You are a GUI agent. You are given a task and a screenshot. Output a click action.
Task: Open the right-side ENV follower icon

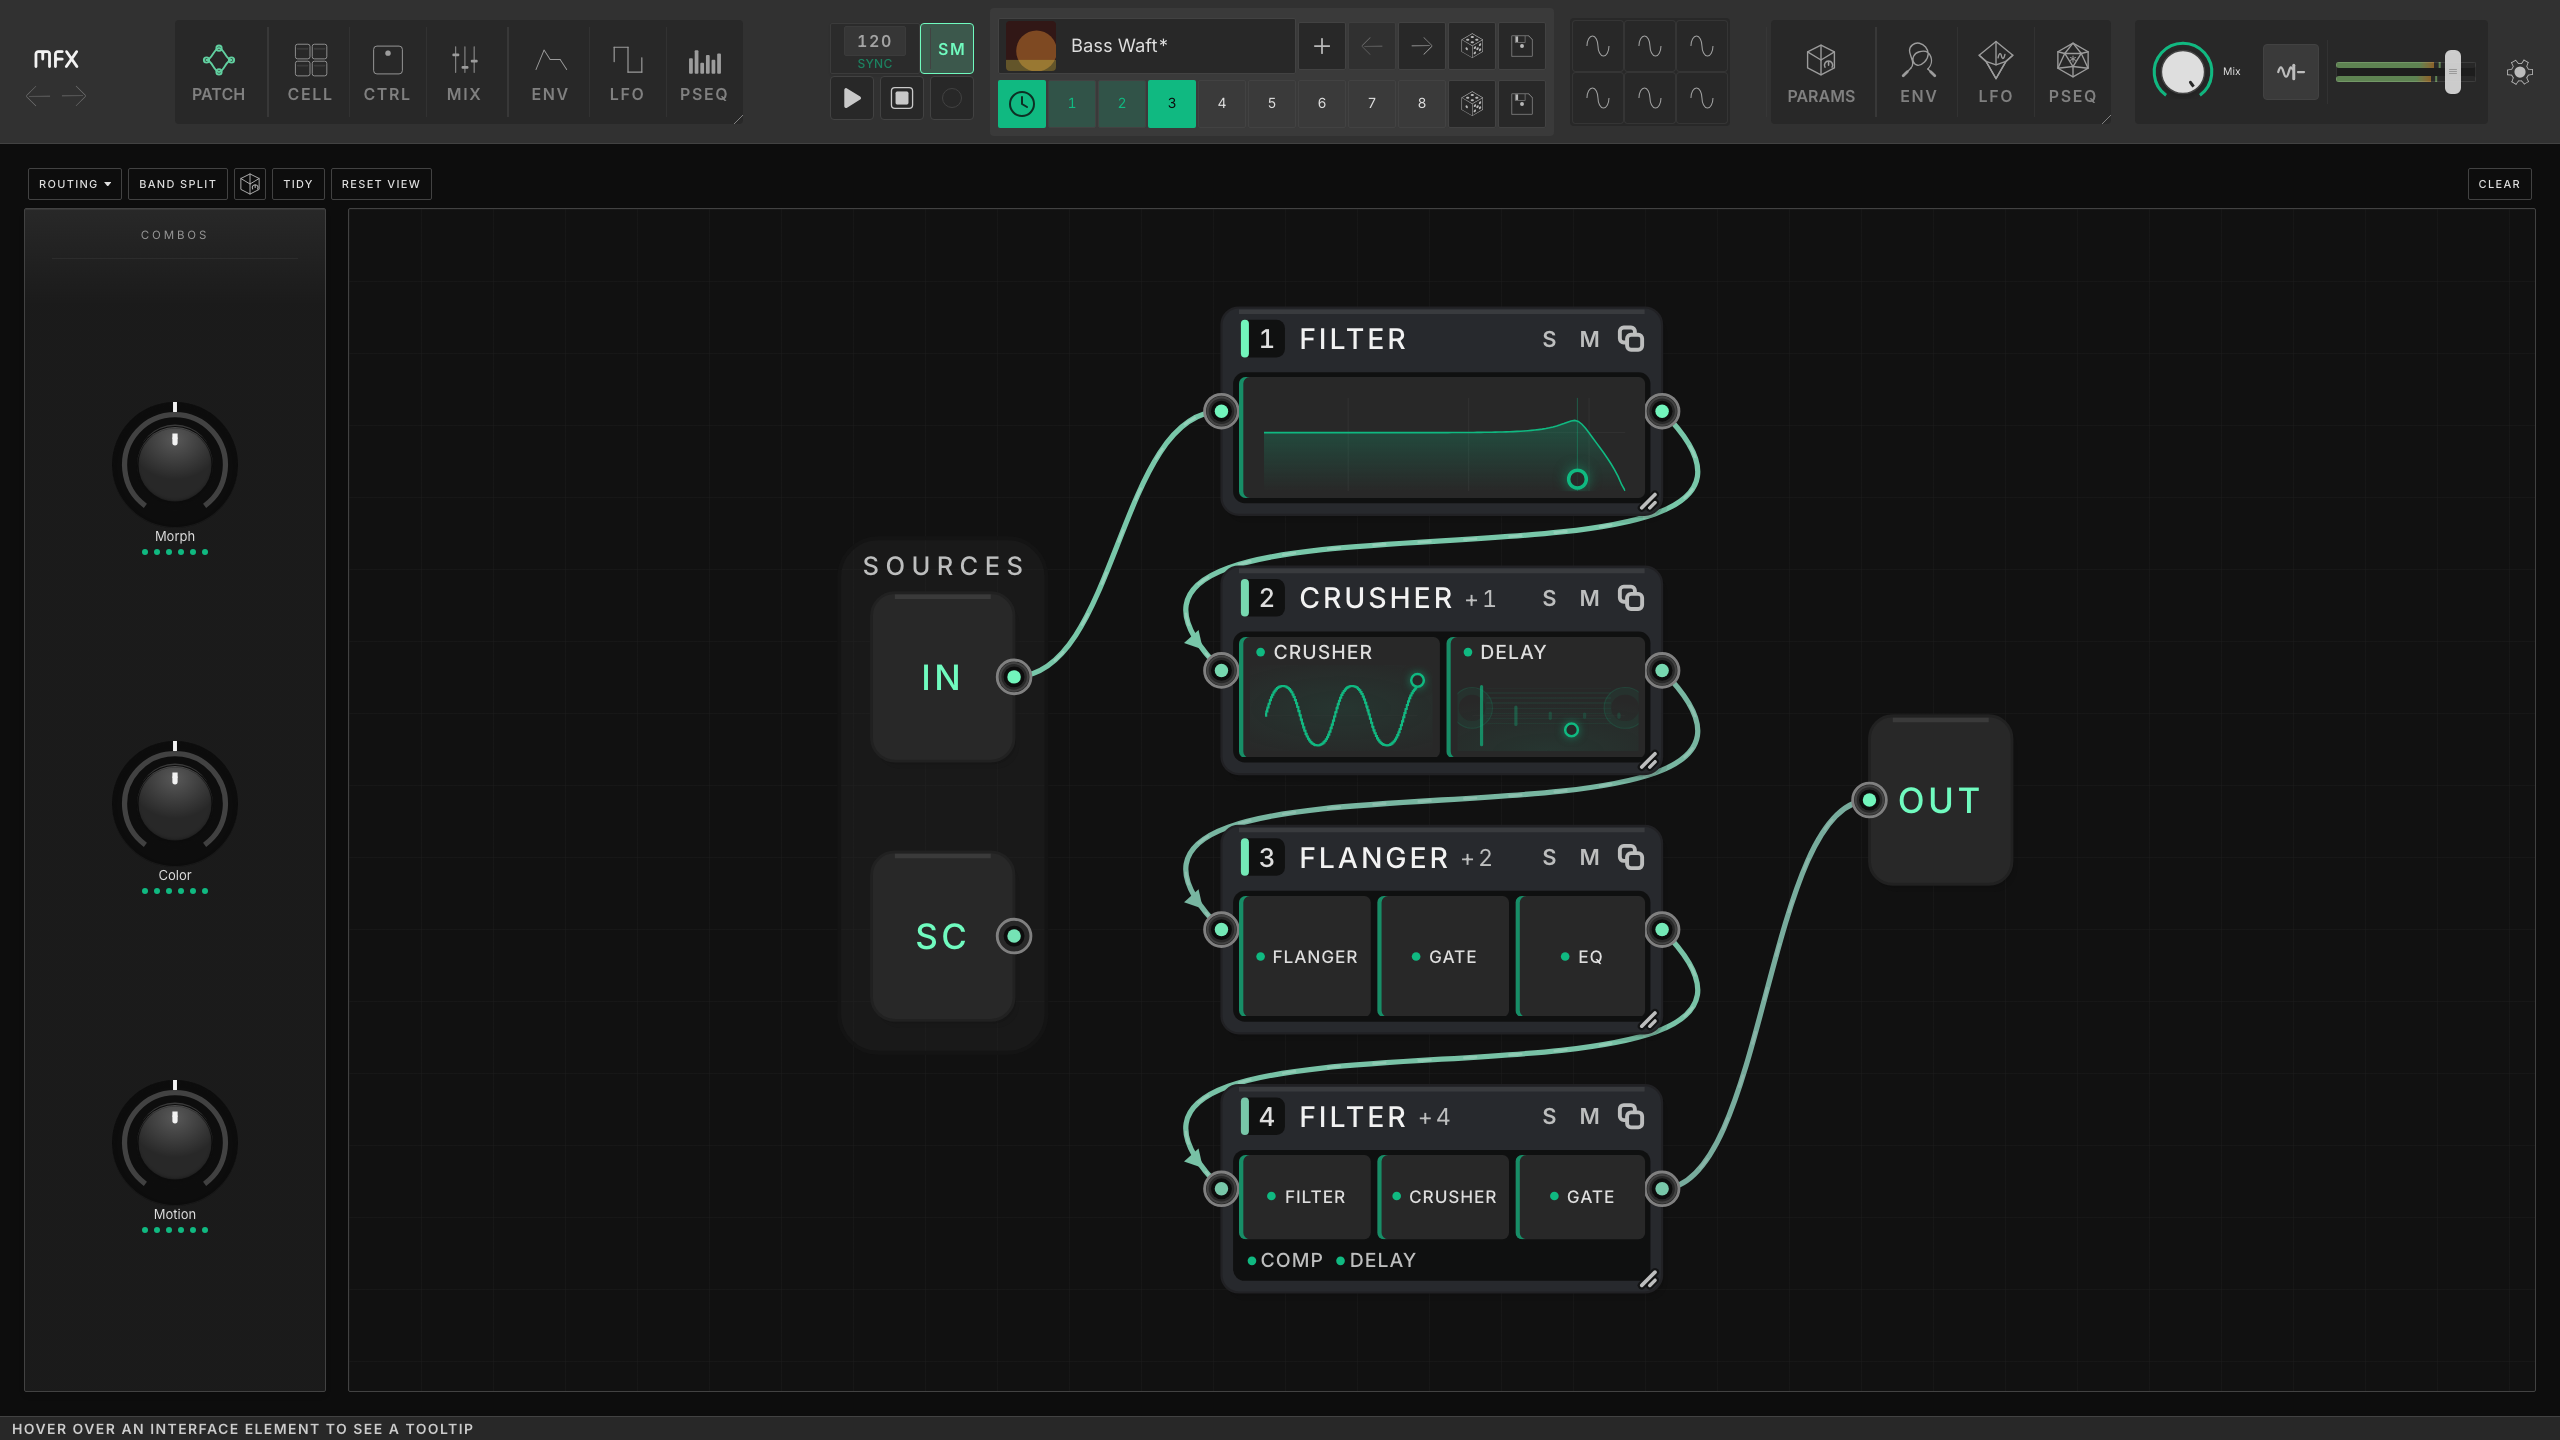coord(1918,73)
